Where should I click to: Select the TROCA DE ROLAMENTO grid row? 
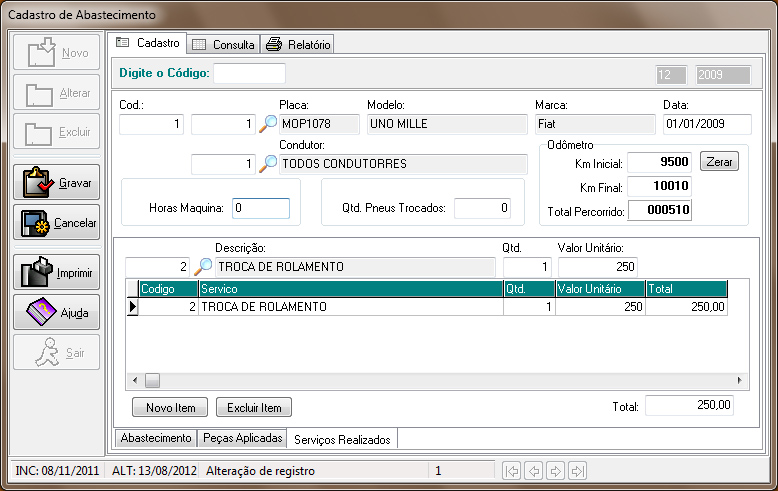pos(320,307)
